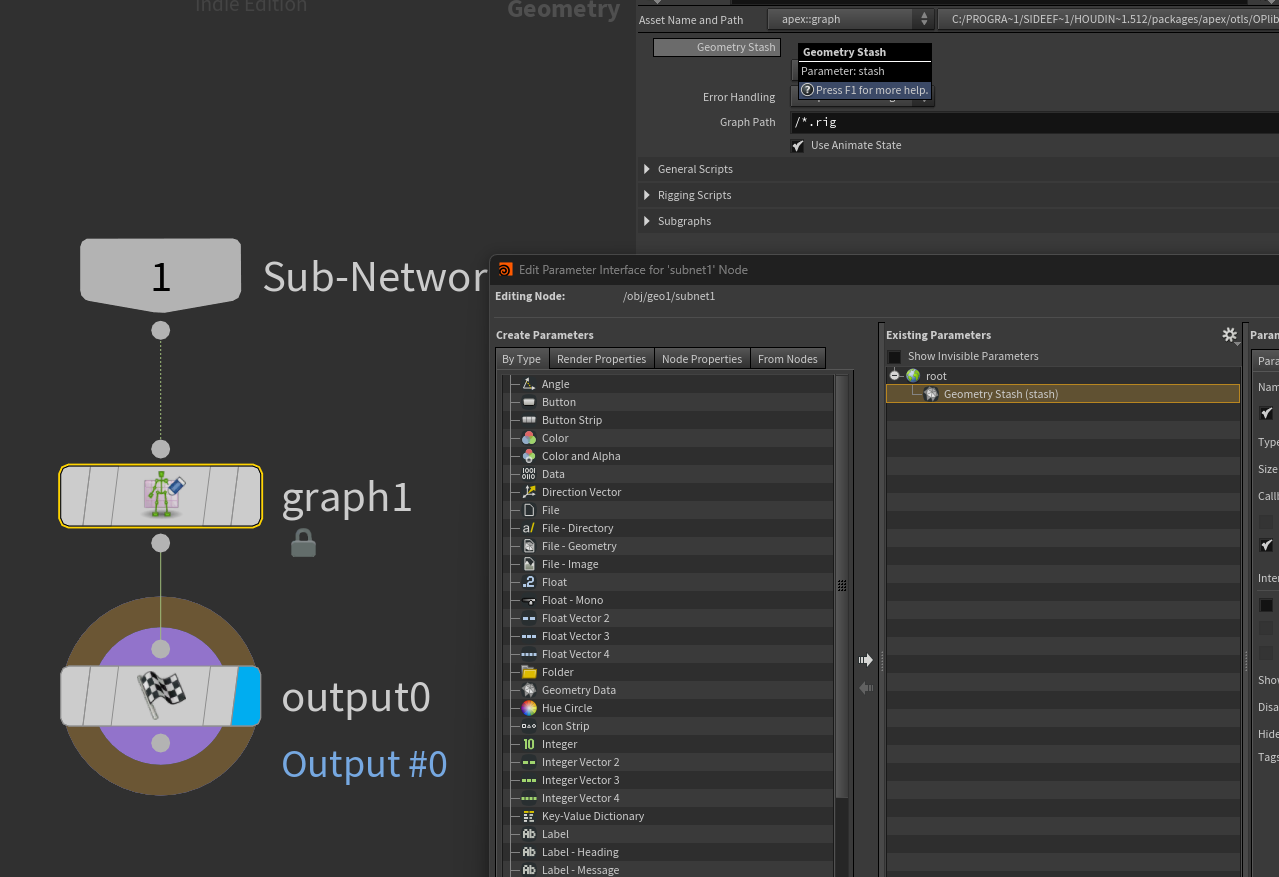Select the Integer Vector 2 parameter type
Viewport: 1279px width, 877px height.
(580, 762)
